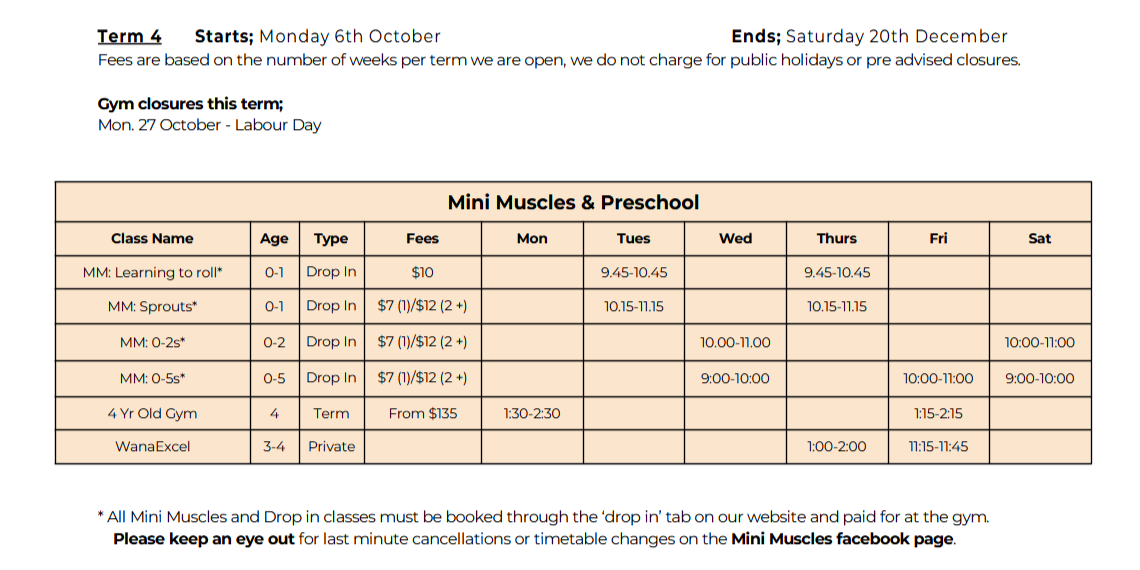
Task: Click the 'MM: 0-2s*' class name cell
Action: pos(152,342)
